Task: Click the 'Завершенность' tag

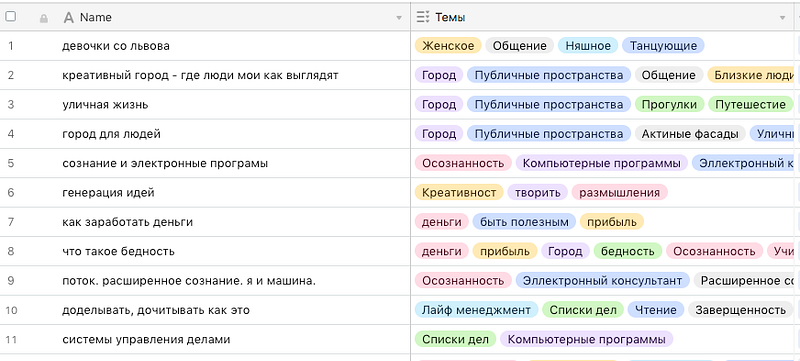Action: click(740, 310)
